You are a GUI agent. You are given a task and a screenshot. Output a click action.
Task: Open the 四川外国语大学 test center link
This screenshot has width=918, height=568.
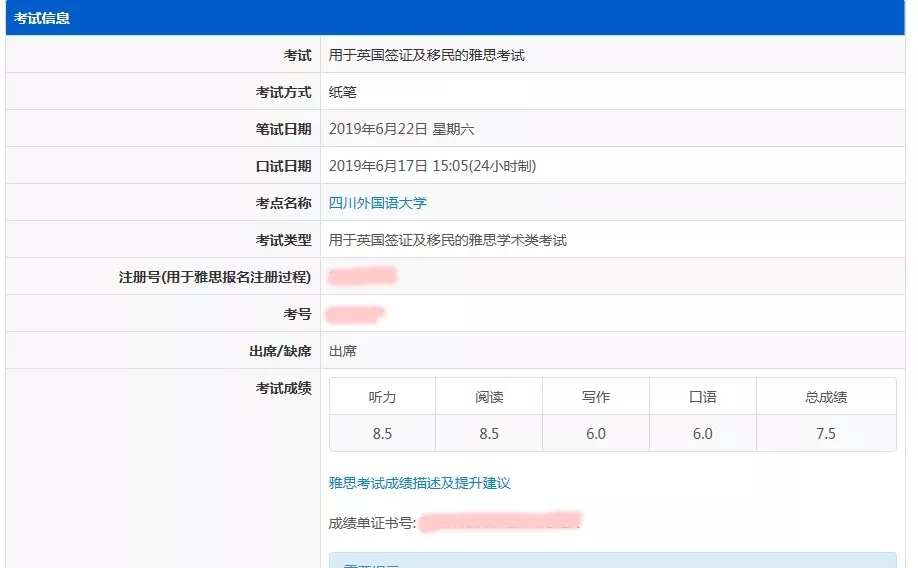point(378,203)
